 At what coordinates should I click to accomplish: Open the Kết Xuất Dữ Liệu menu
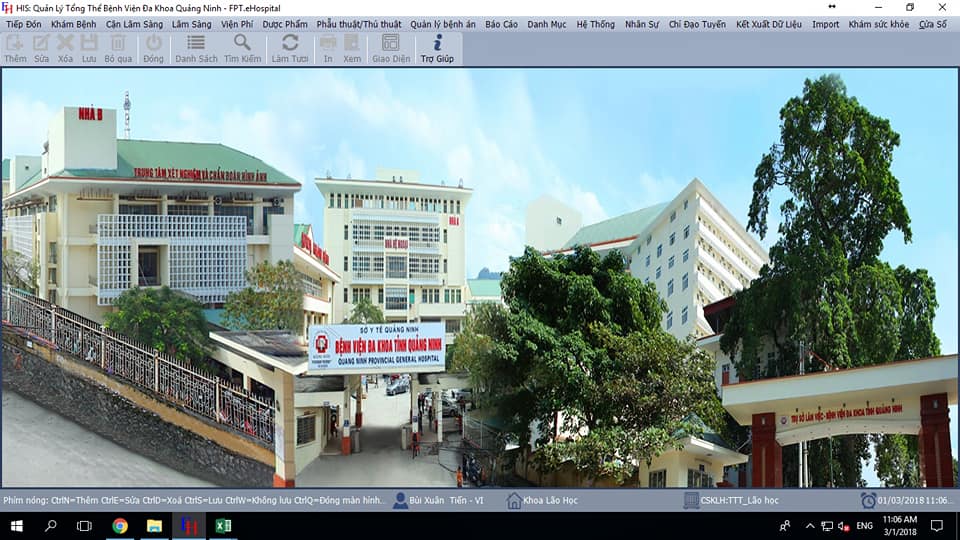[x=768, y=24]
